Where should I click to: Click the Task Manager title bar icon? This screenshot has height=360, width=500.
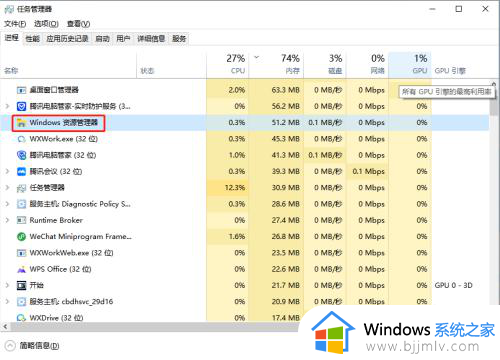9,9
